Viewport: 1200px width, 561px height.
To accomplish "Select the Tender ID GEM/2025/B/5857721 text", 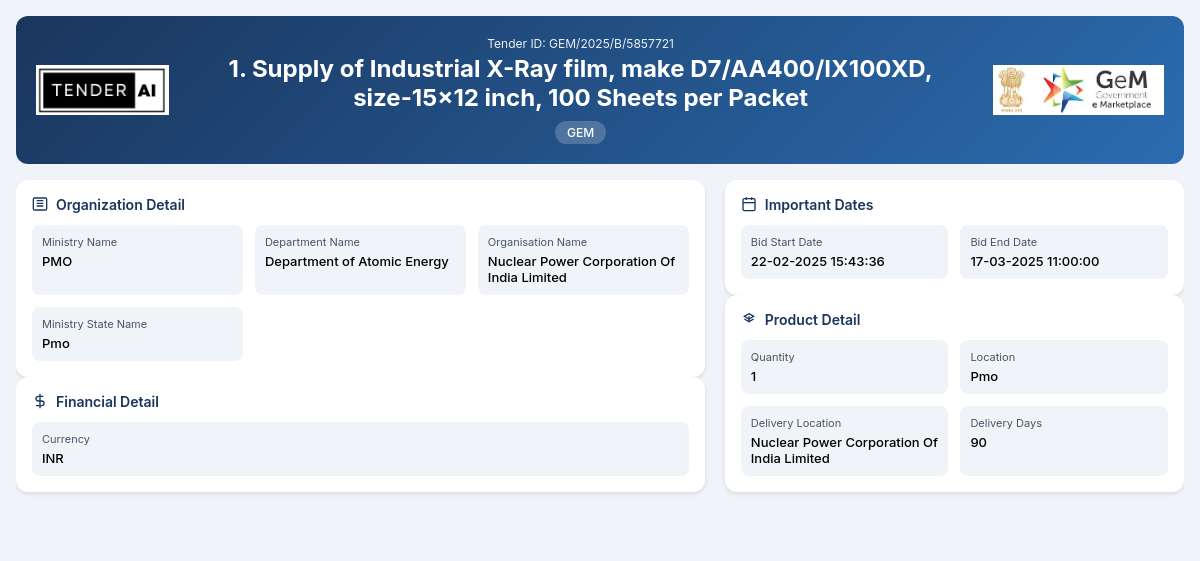I will click(x=580, y=44).
